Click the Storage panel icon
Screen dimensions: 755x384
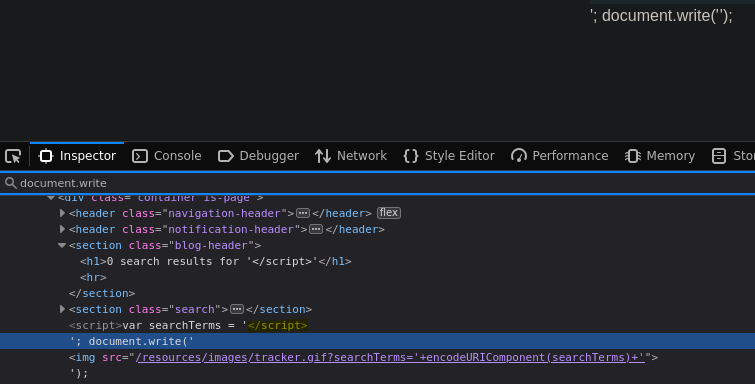click(718, 156)
